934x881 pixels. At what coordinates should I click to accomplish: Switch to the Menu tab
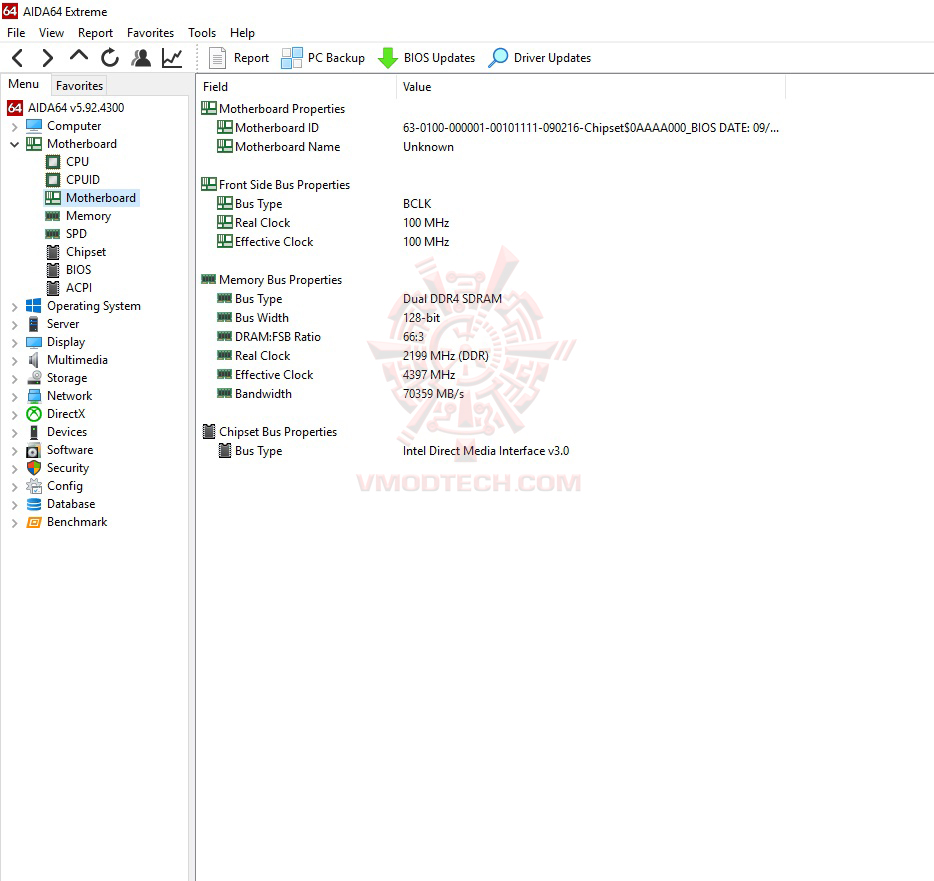point(23,85)
